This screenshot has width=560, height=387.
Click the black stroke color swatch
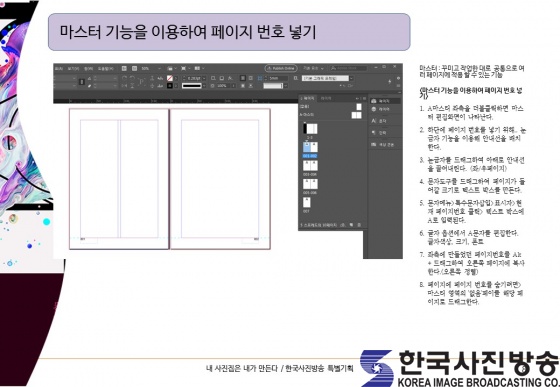coord(170,86)
